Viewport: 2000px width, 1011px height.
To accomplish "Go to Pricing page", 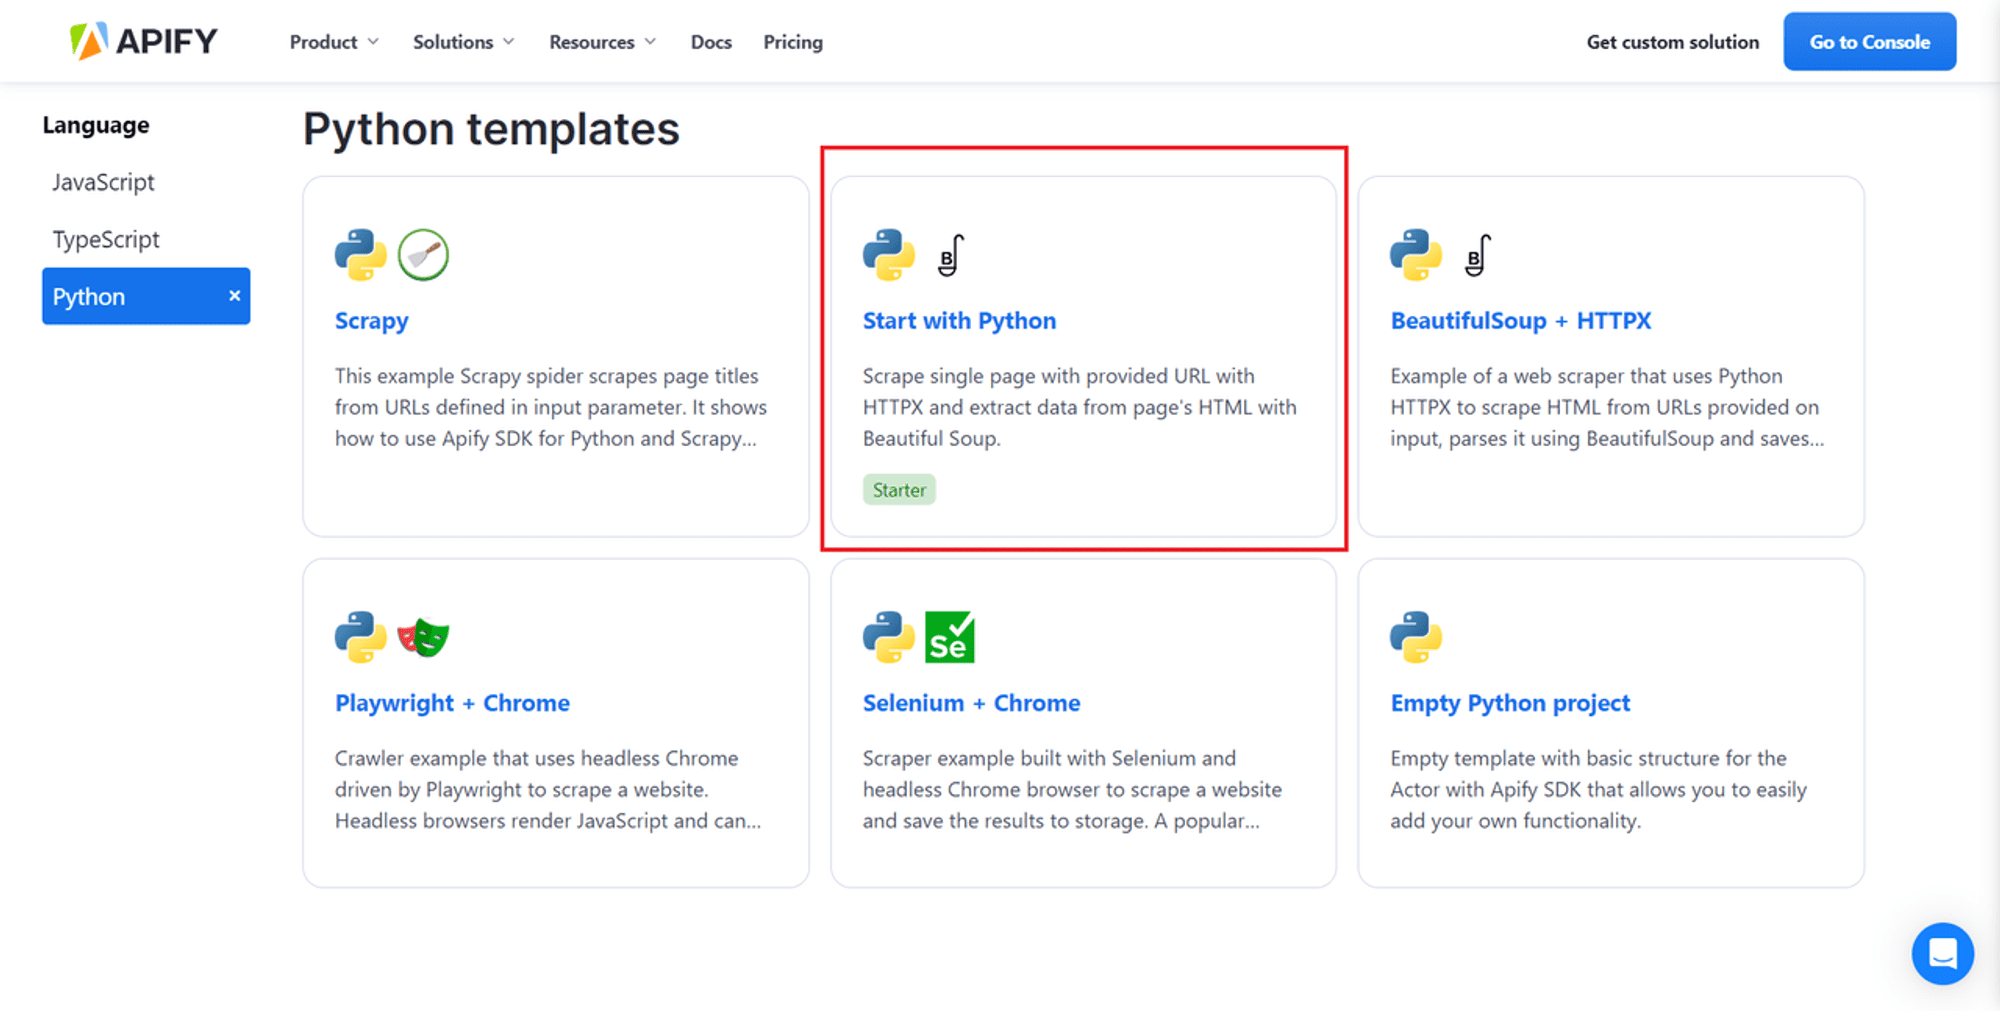I will click(793, 42).
